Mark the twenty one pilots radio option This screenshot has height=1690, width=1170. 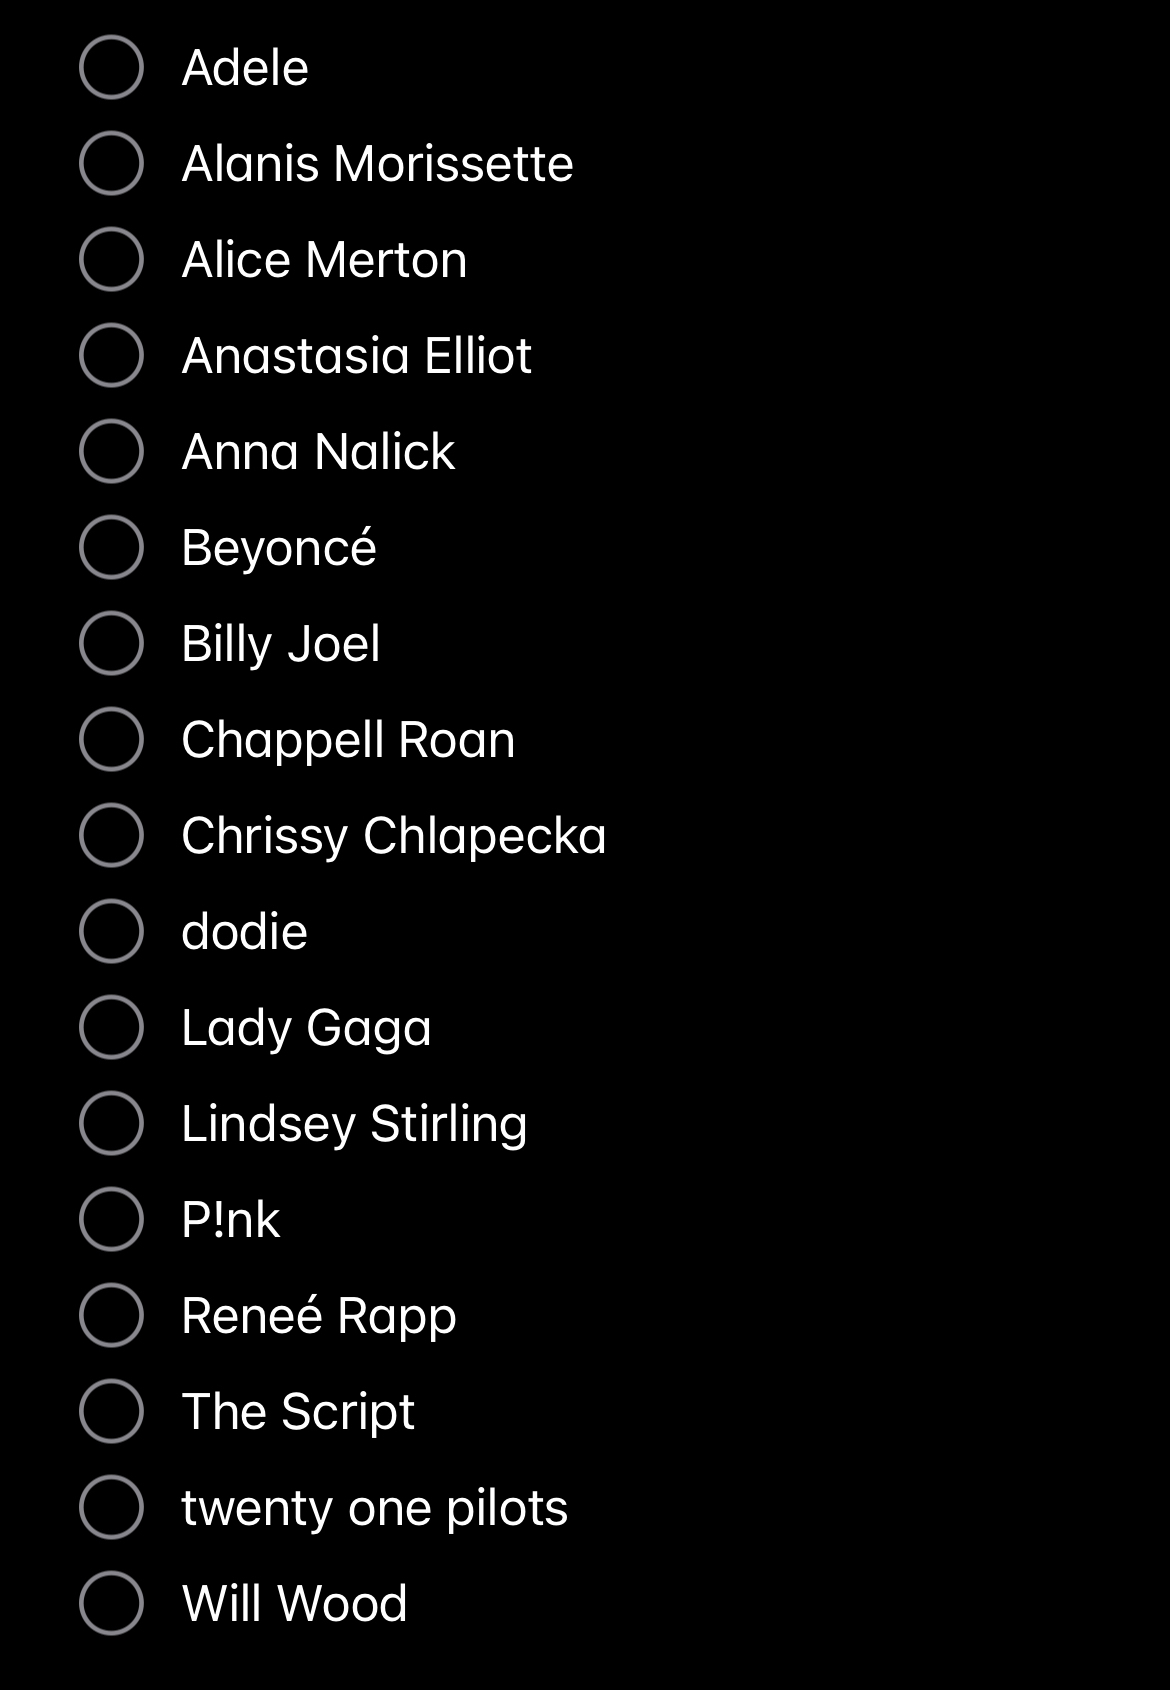[x=111, y=1508]
